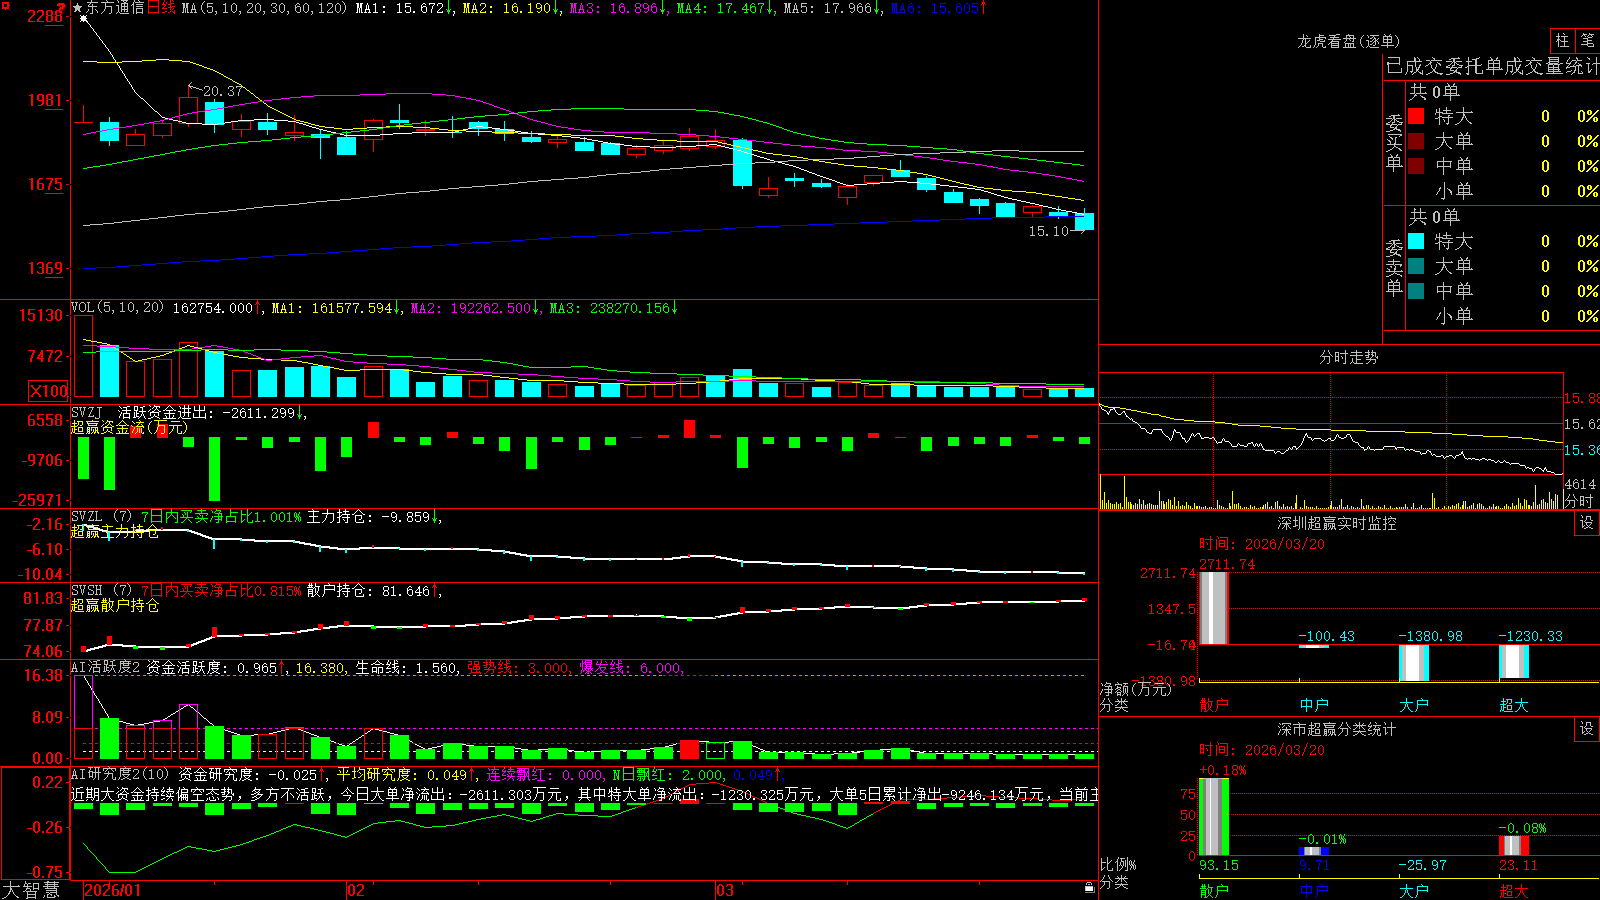1600x900 pixels.
Task: Click the 超赢资金流(万元) label
Action: (x=129, y=427)
